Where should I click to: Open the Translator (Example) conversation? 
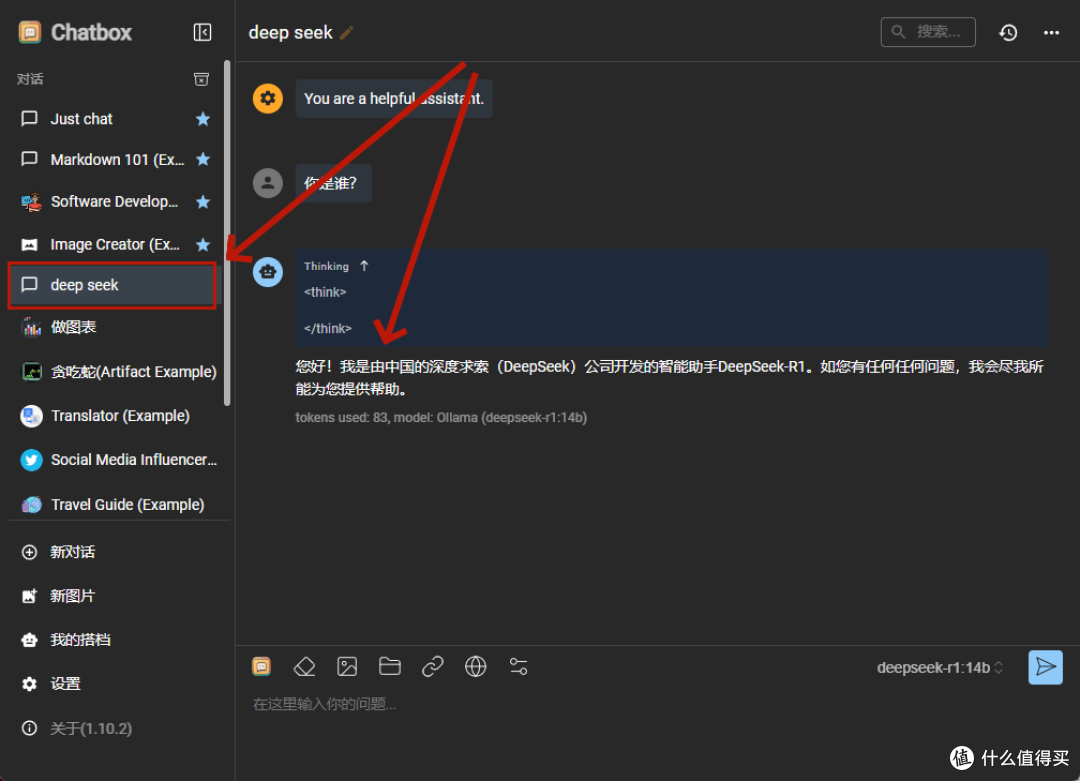tap(116, 416)
